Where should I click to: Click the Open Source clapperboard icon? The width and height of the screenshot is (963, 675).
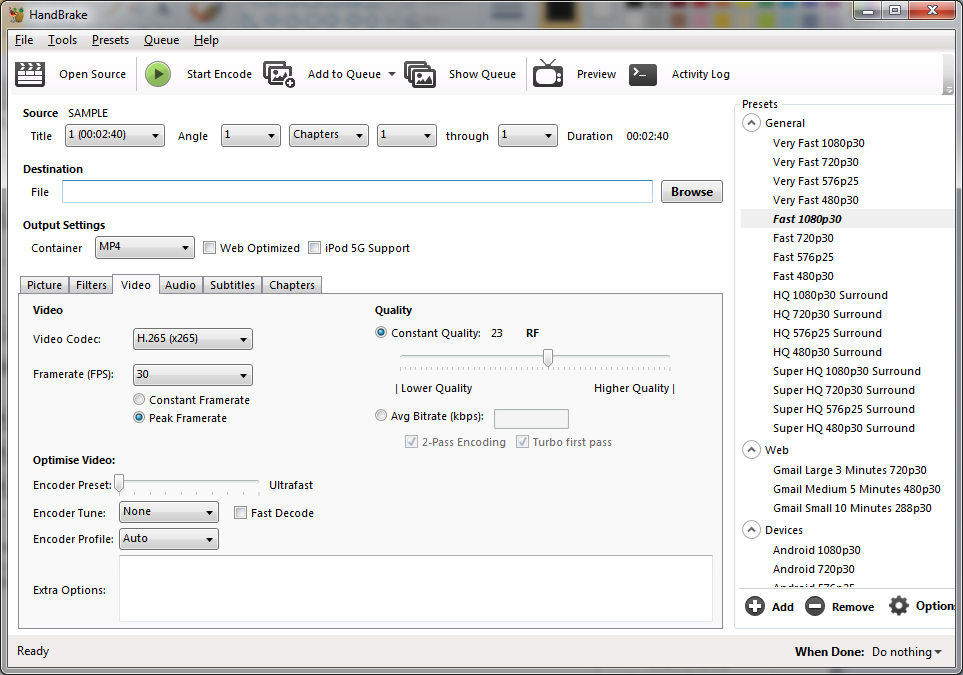point(29,74)
